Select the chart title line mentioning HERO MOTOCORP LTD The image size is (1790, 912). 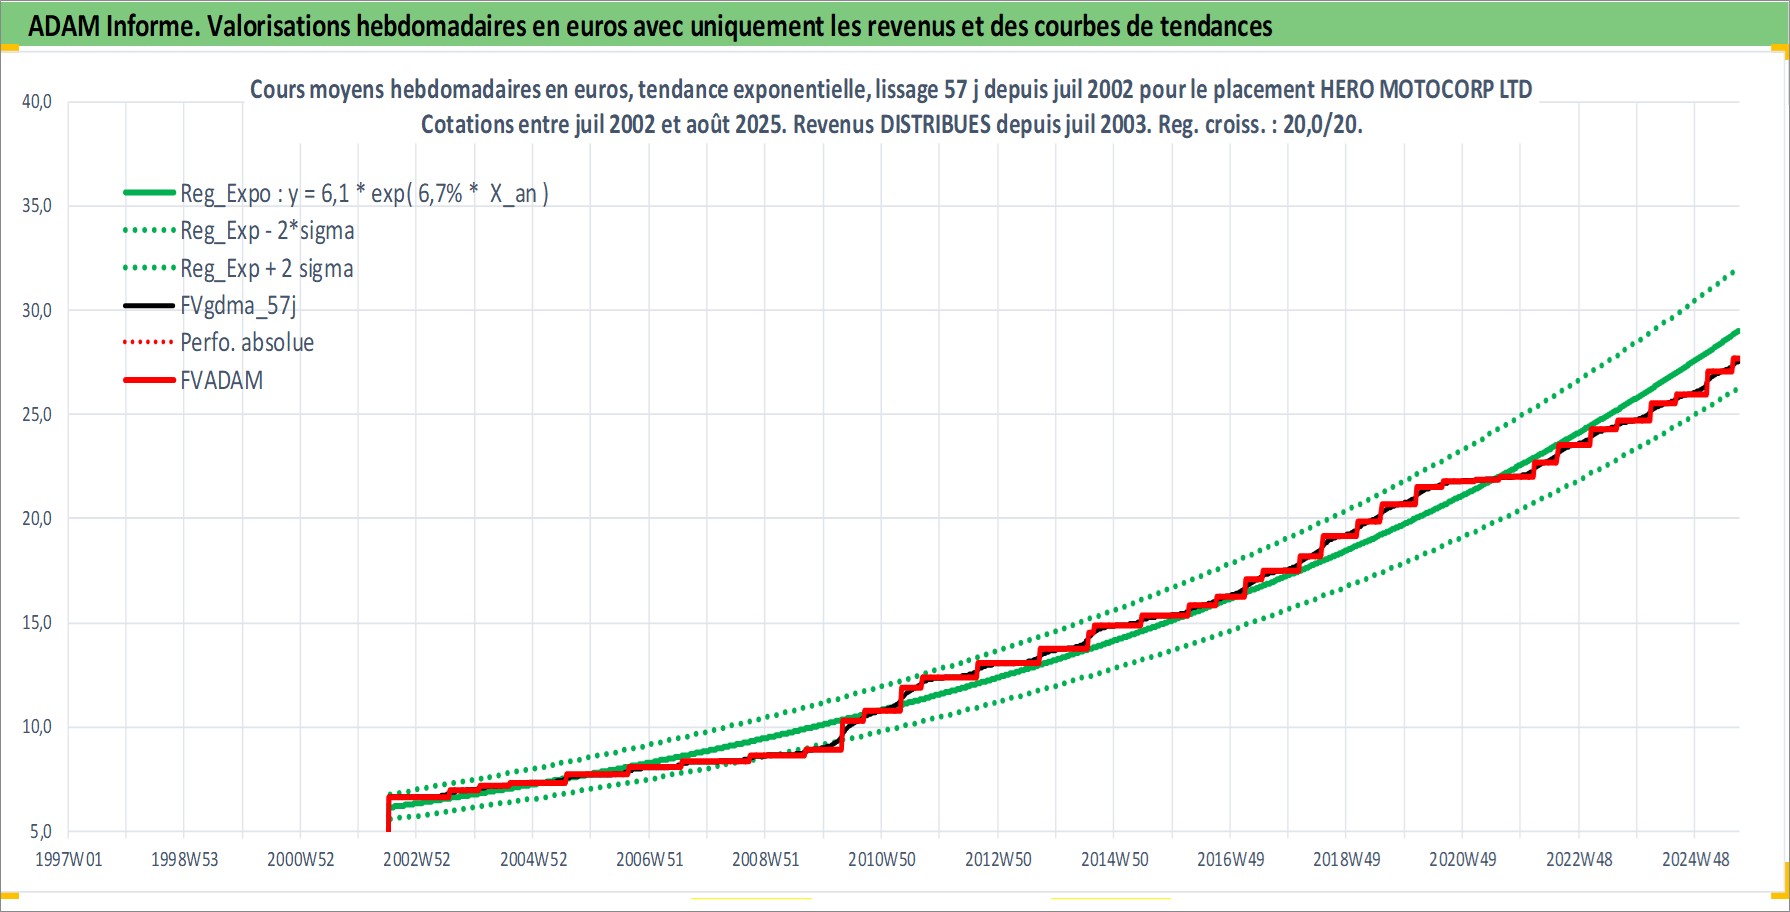click(x=891, y=89)
